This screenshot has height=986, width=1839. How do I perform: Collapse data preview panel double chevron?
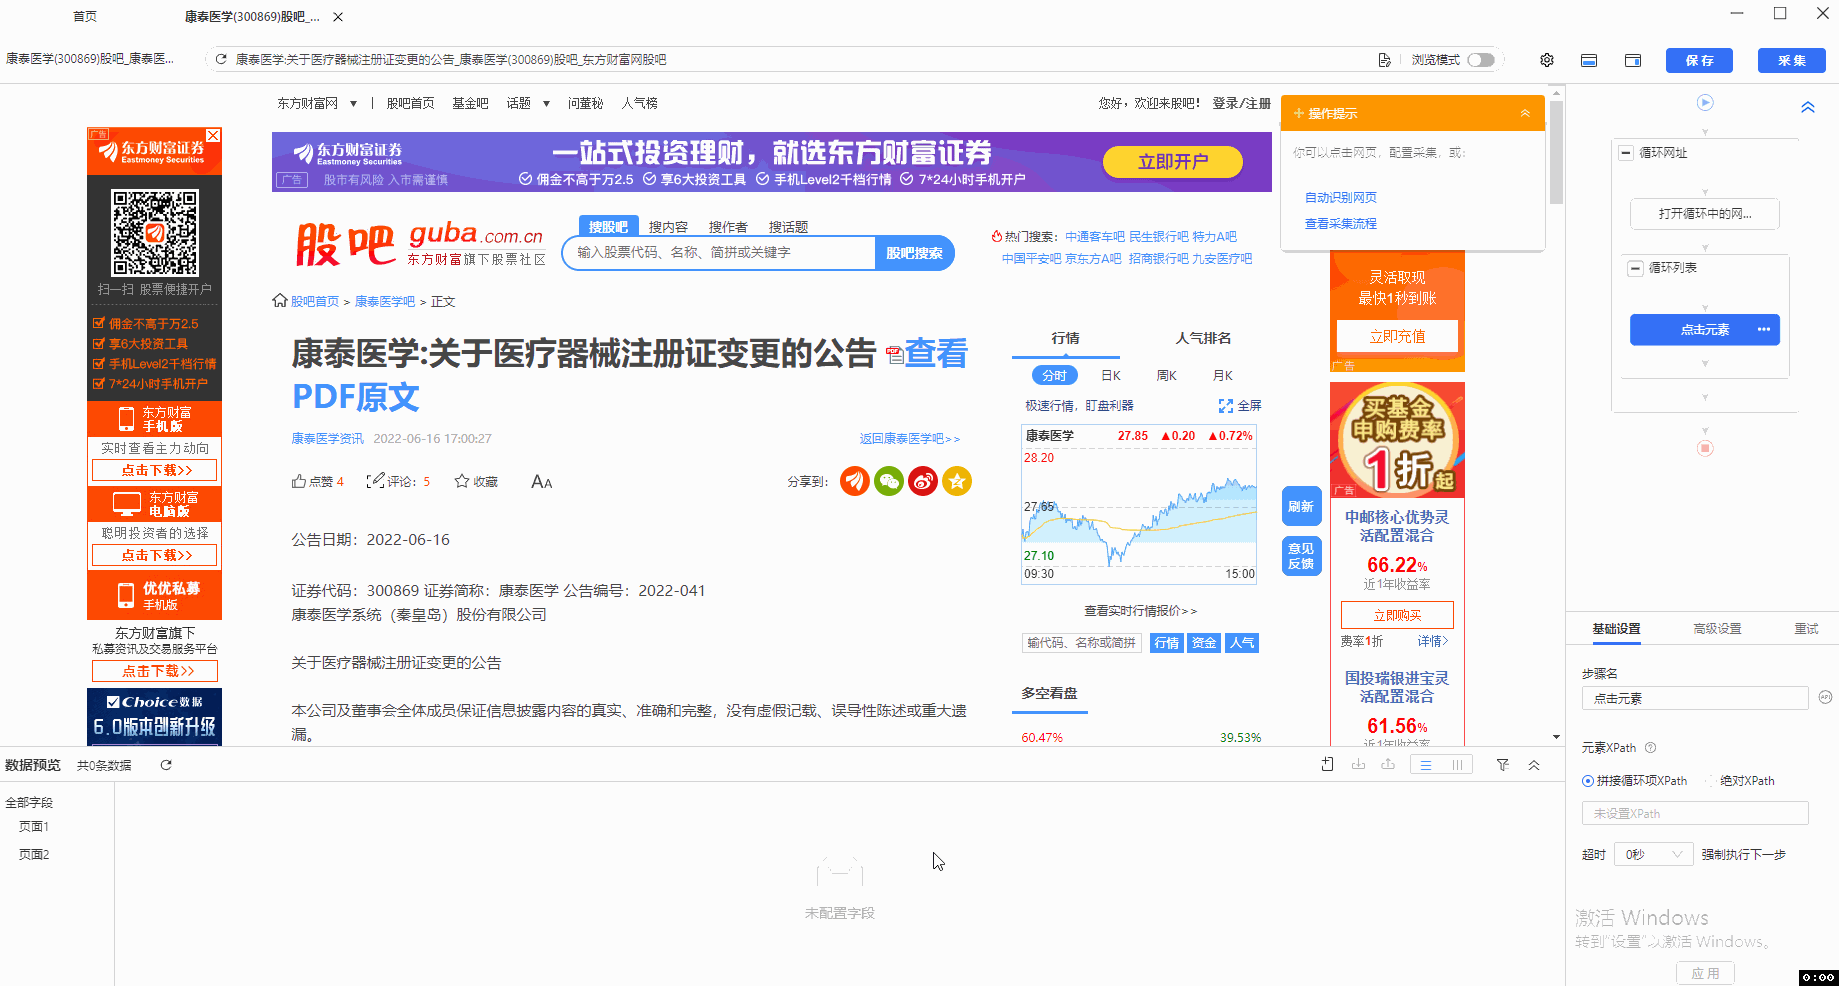1534,765
